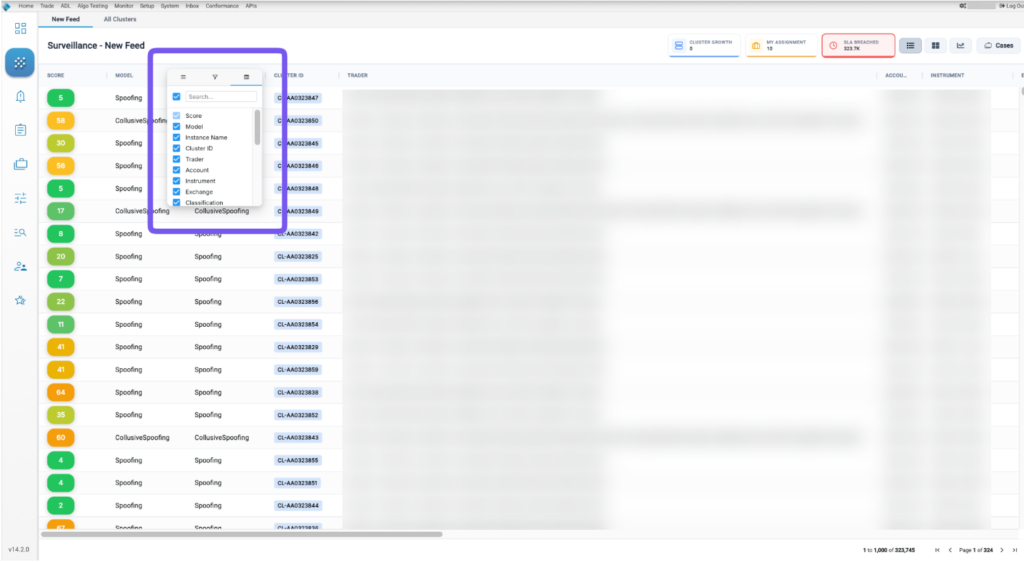
Task: Open the Home menu
Action: [26, 6]
